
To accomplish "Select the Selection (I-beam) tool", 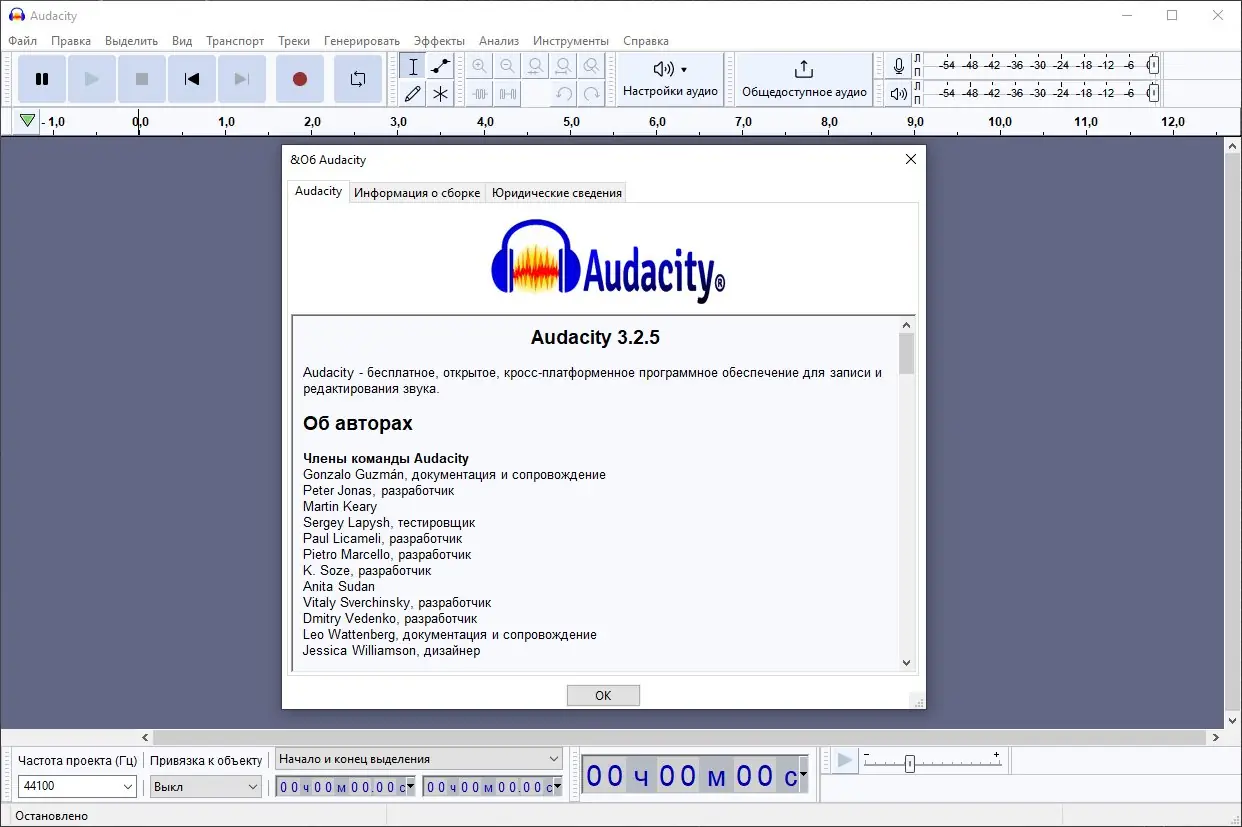I will pyautogui.click(x=413, y=67).
